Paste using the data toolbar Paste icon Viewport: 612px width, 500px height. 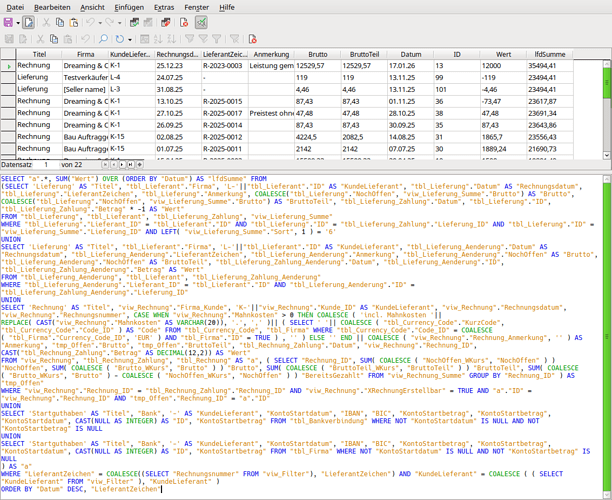(x=68, y=39)
